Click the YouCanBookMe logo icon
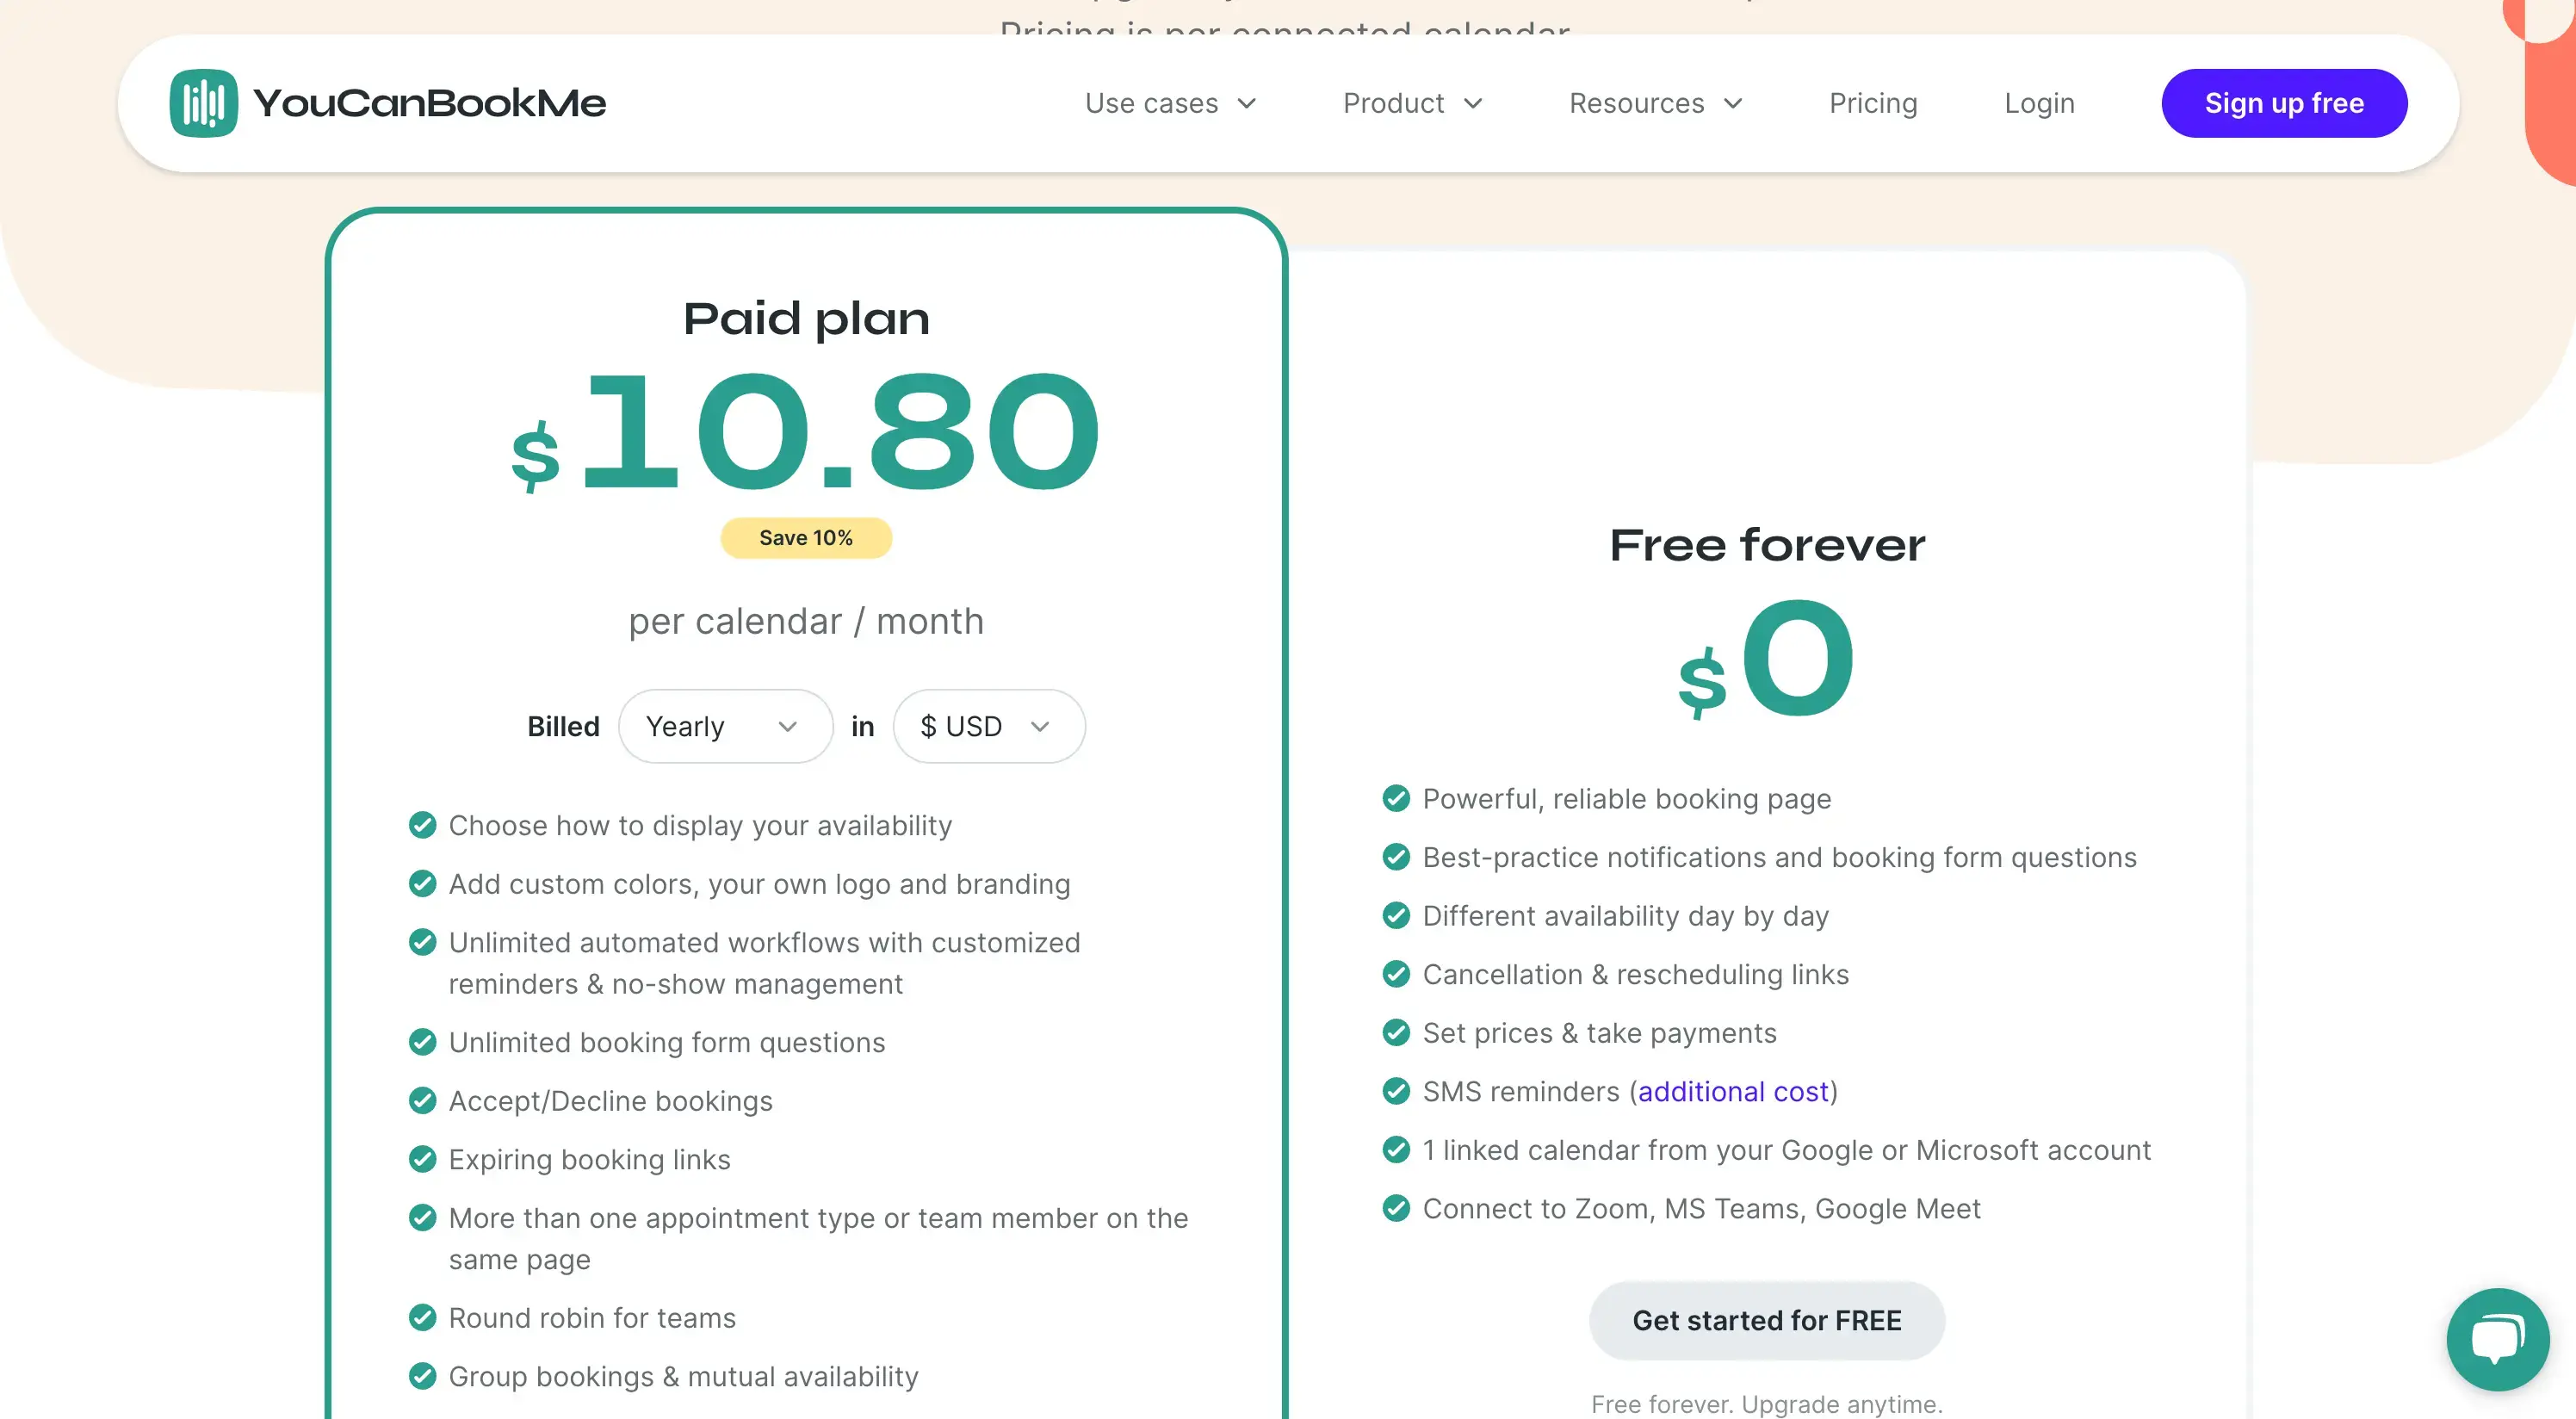Image resolution: width=2576 pixels, height=1419 pixels. tap(202, 102)
